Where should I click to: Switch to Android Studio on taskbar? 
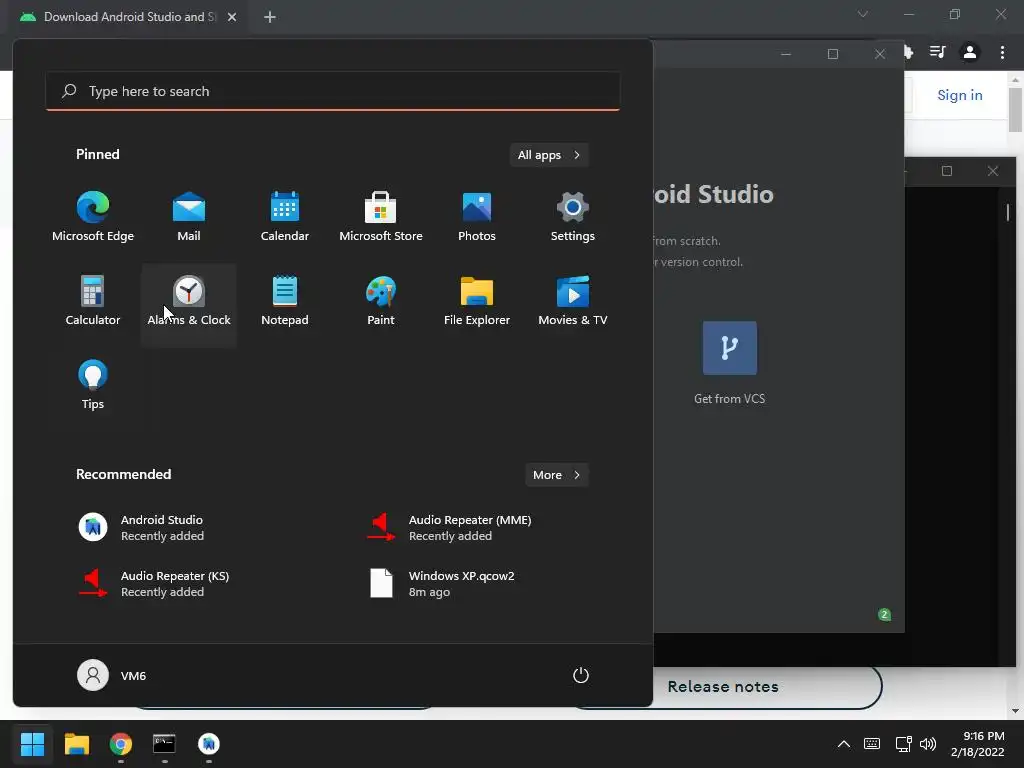tap(209, 744)
